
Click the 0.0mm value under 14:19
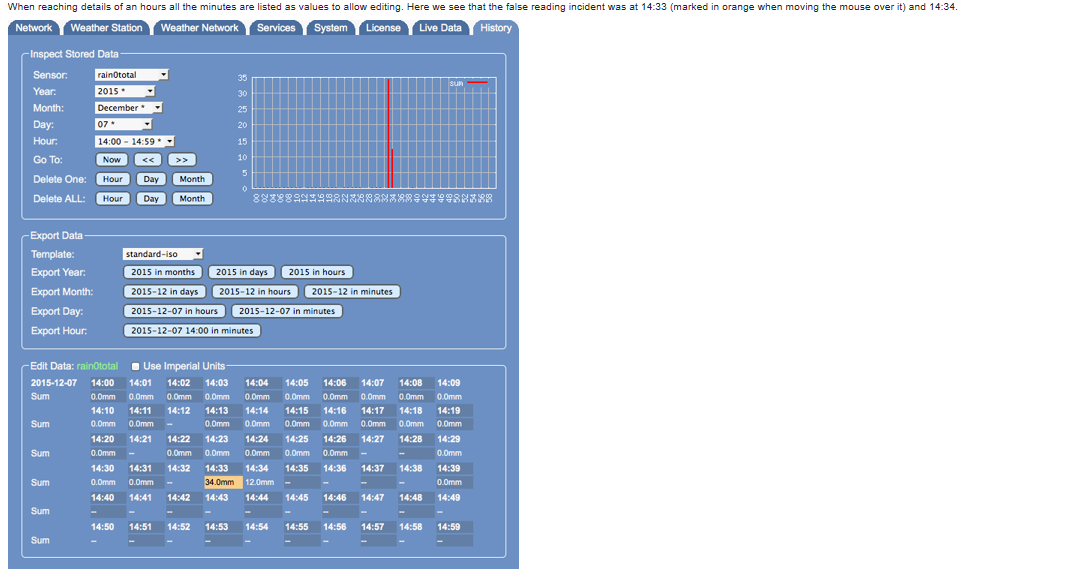point(450,424)
